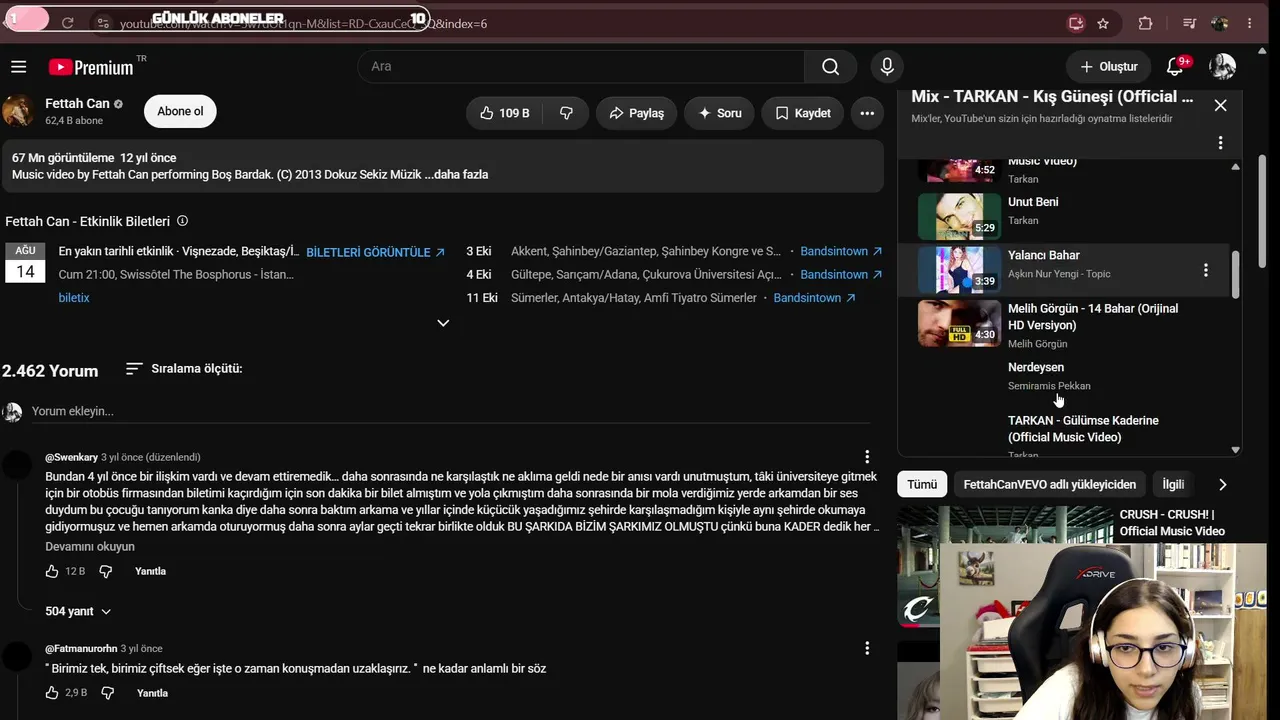Click the playlist scroll-down arrow
This screenshot has height=720, width=1280.
[1235, 450]
